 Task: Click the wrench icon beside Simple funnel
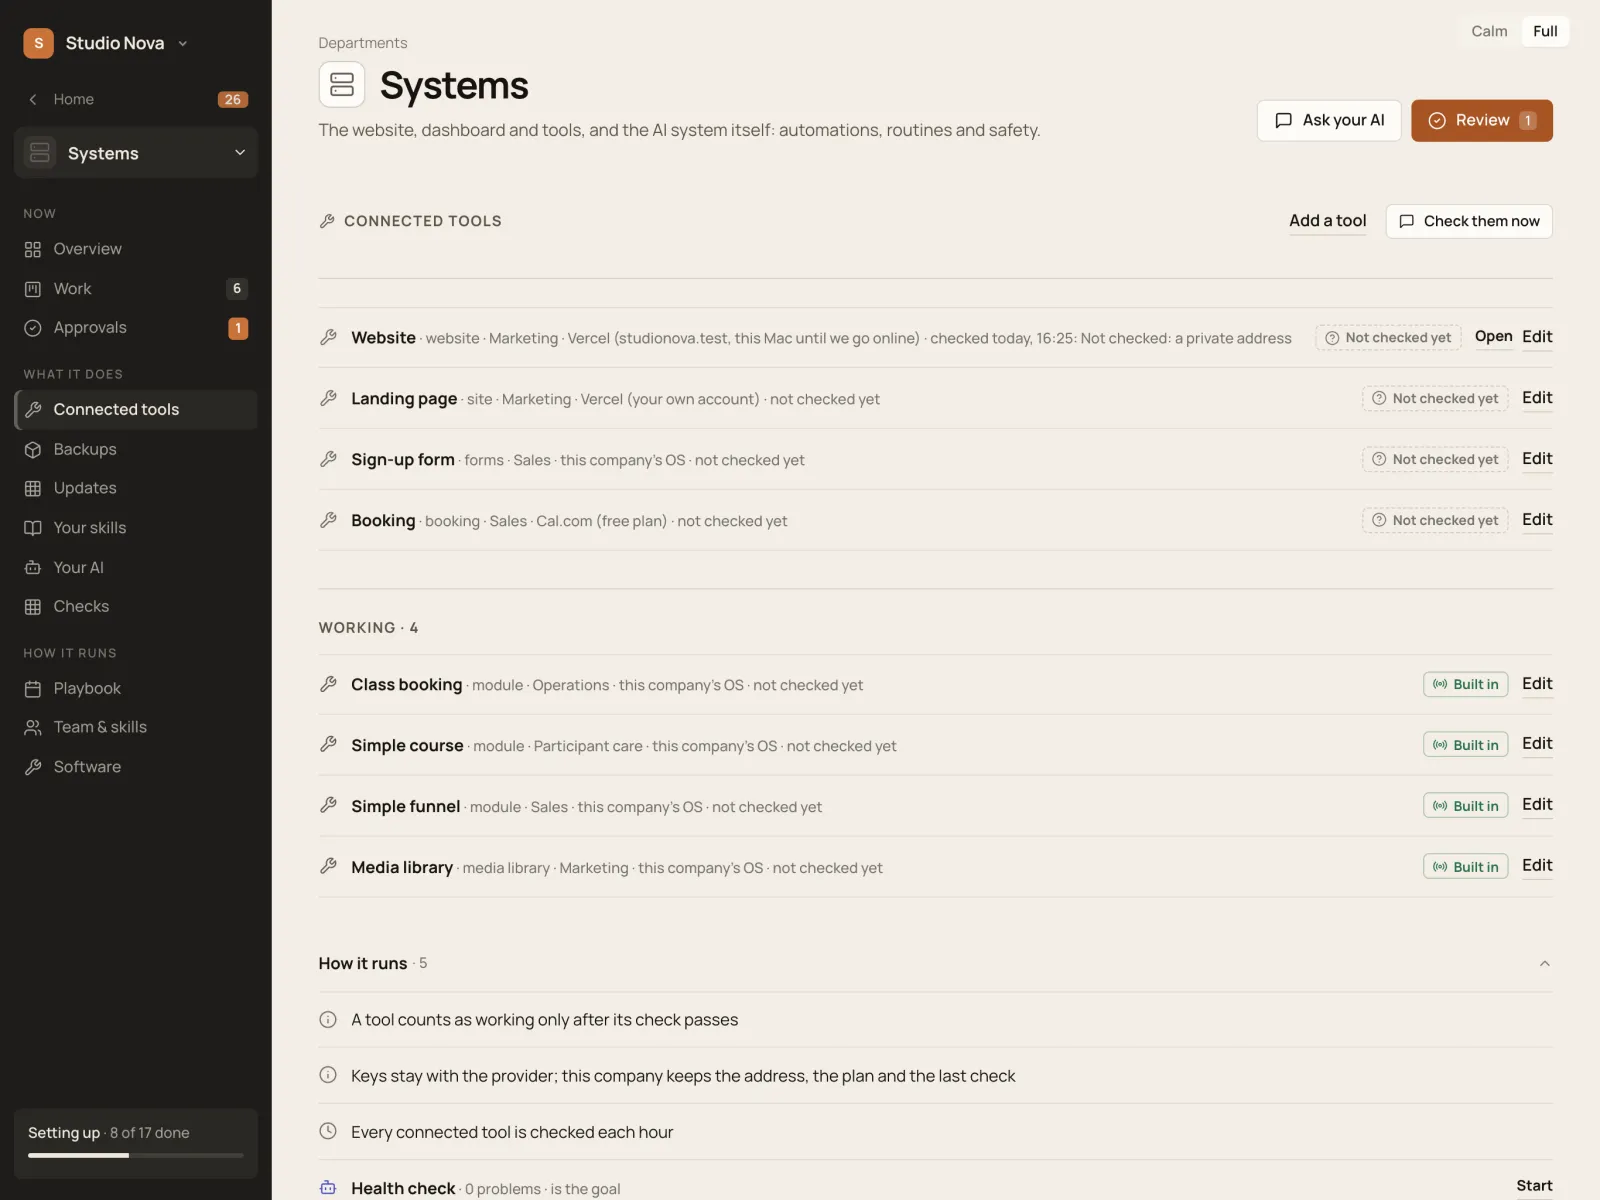point(328,806)
